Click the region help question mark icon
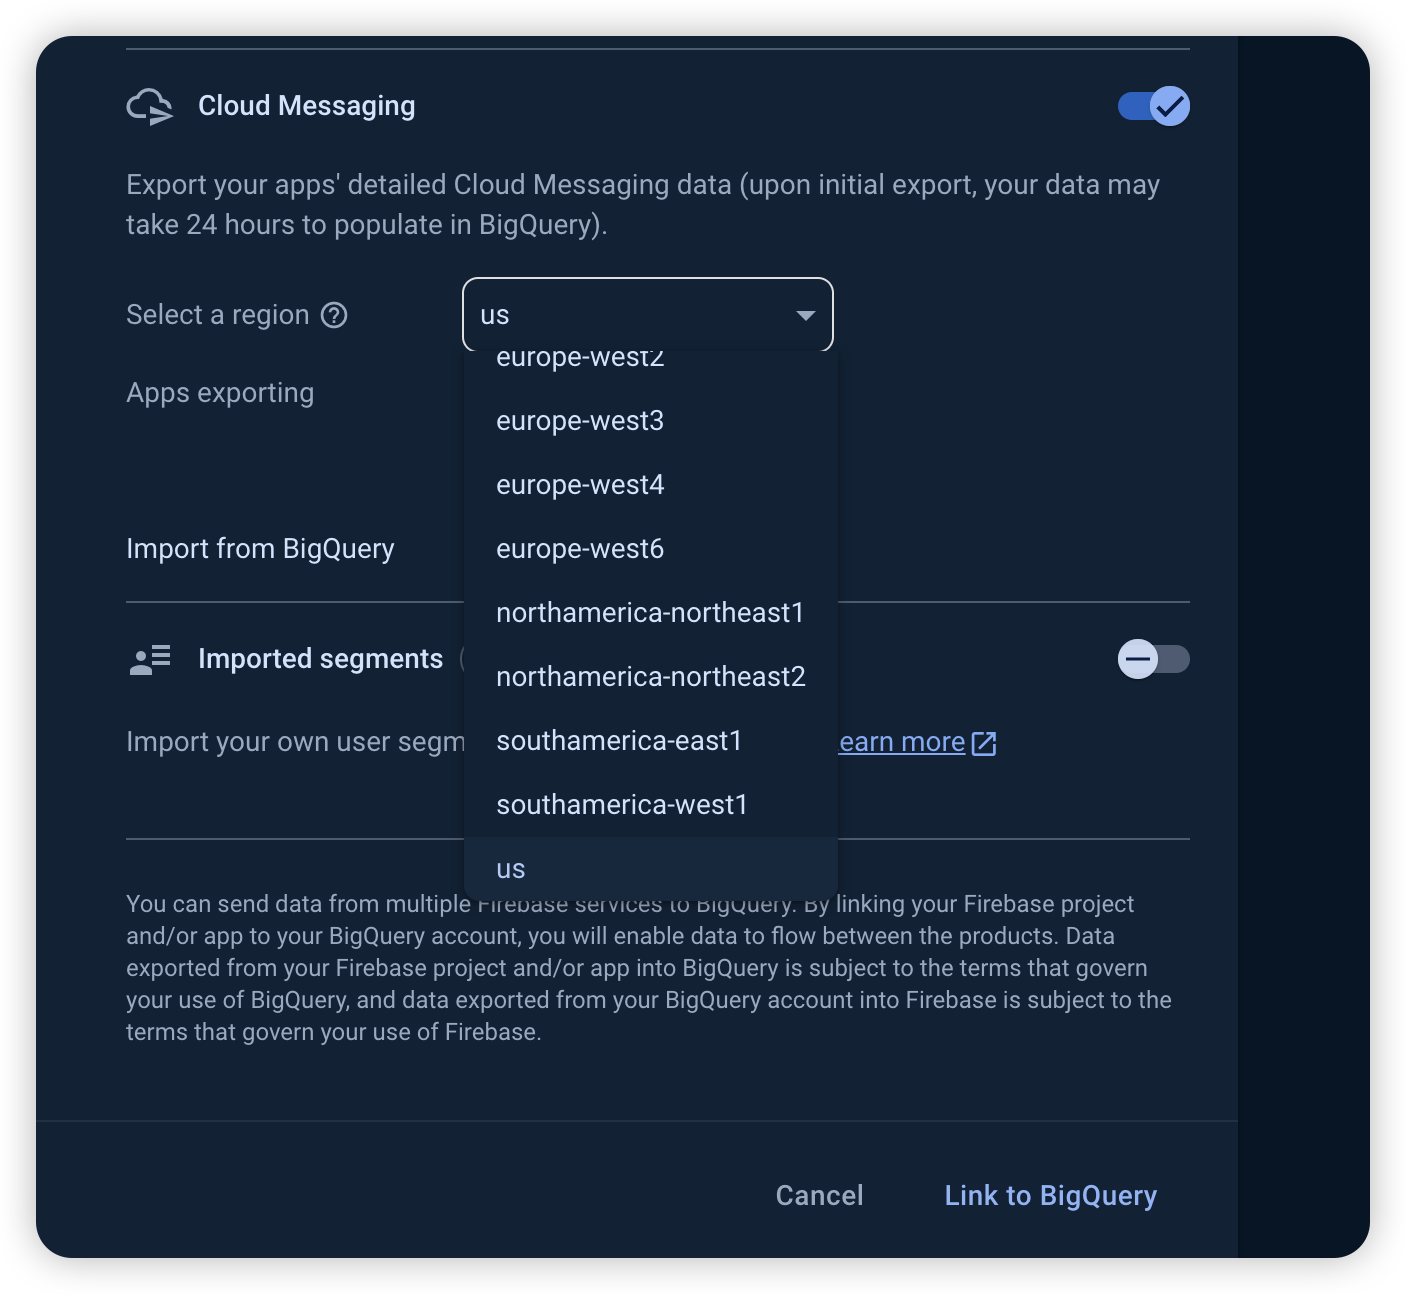The image size is (1406, 1294). tap(334, 315)
